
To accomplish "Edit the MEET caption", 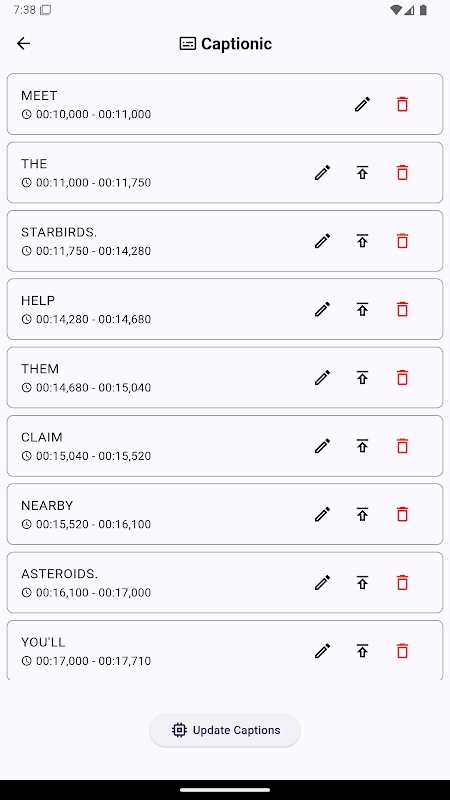I will 362,105.
